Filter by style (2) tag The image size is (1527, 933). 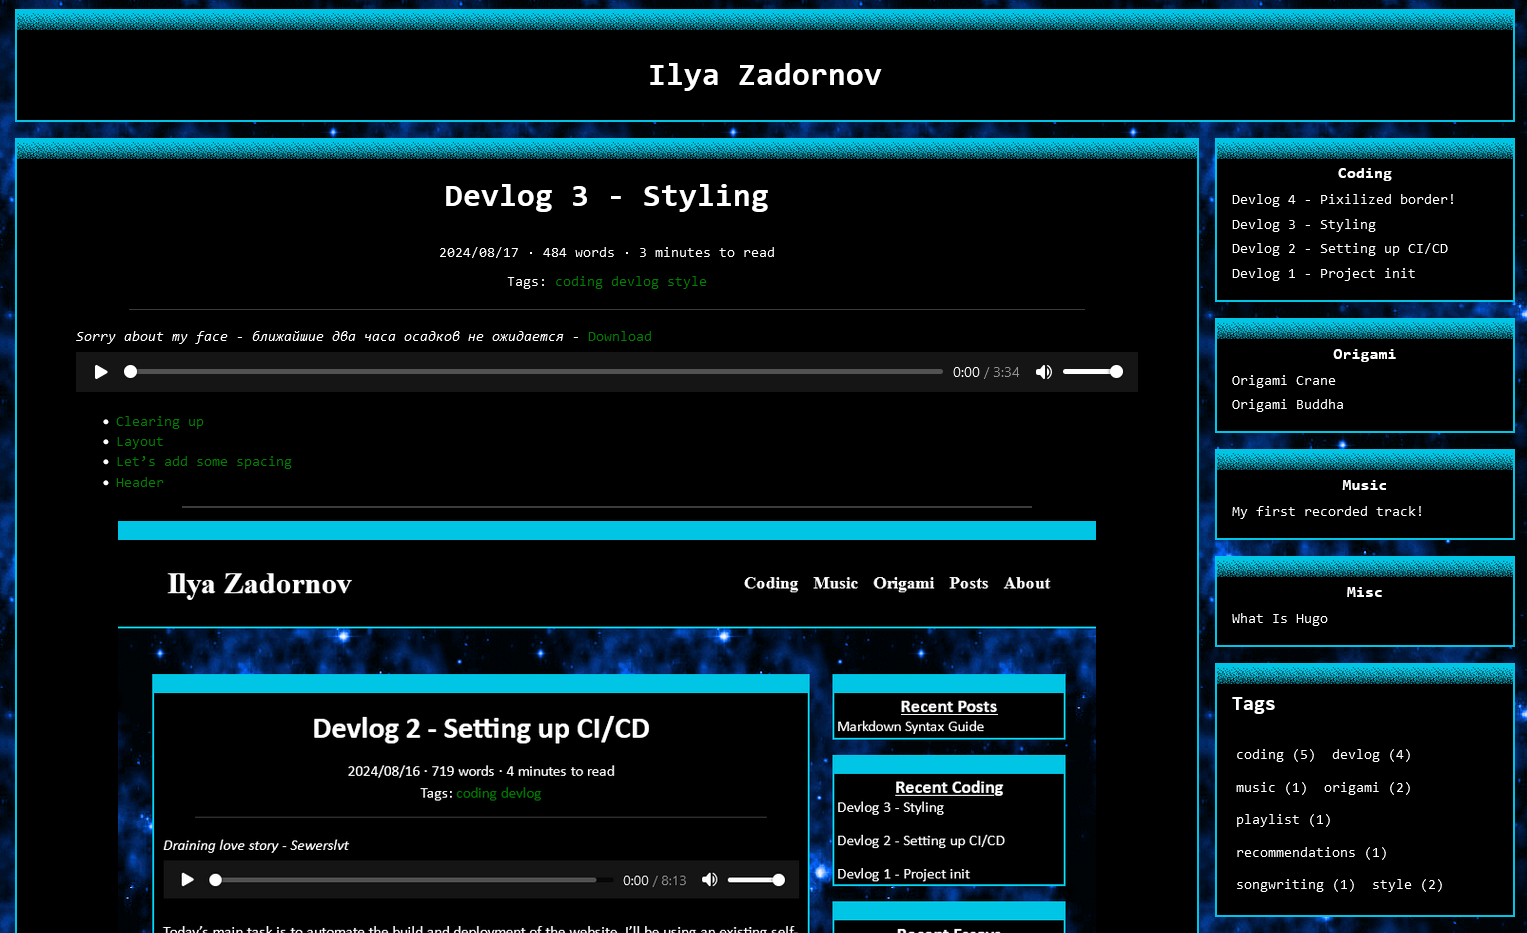pyautogui.click(x=1408, y=885)
